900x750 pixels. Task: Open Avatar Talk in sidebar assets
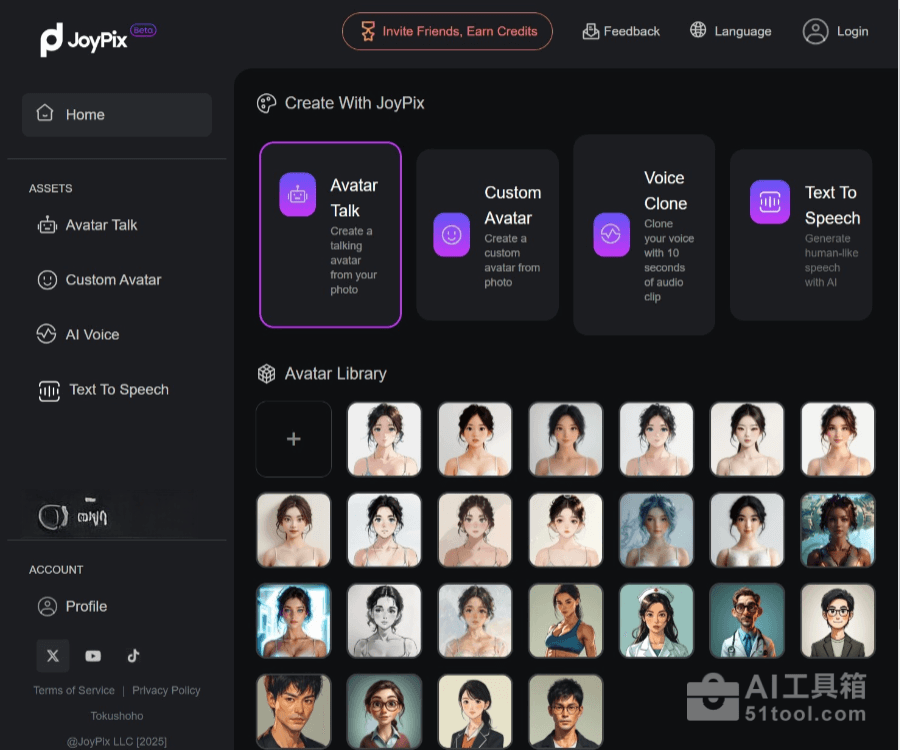101,225
